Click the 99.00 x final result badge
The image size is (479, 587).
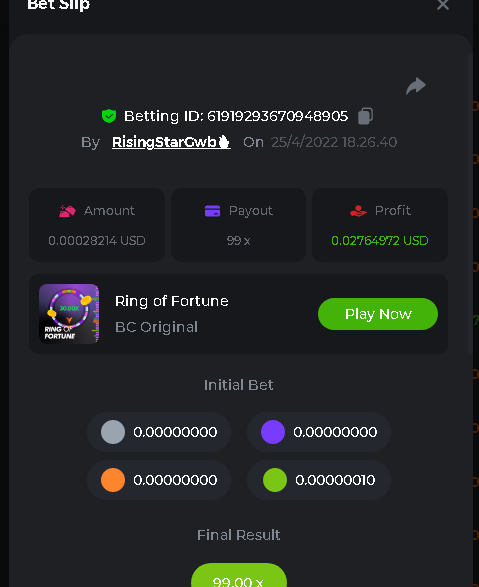[239, 575]
